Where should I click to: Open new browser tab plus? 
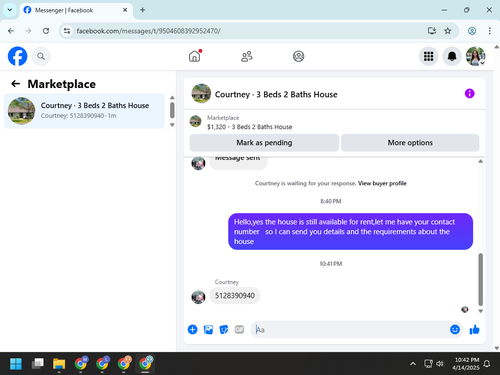pos(143,10)
